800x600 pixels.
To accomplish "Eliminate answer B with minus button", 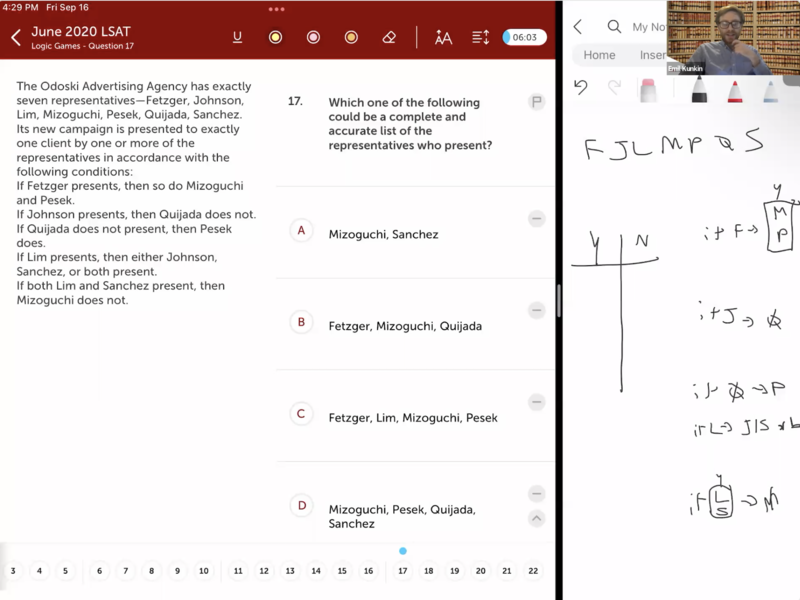I will pyautogui.click(x=537, y=311).
